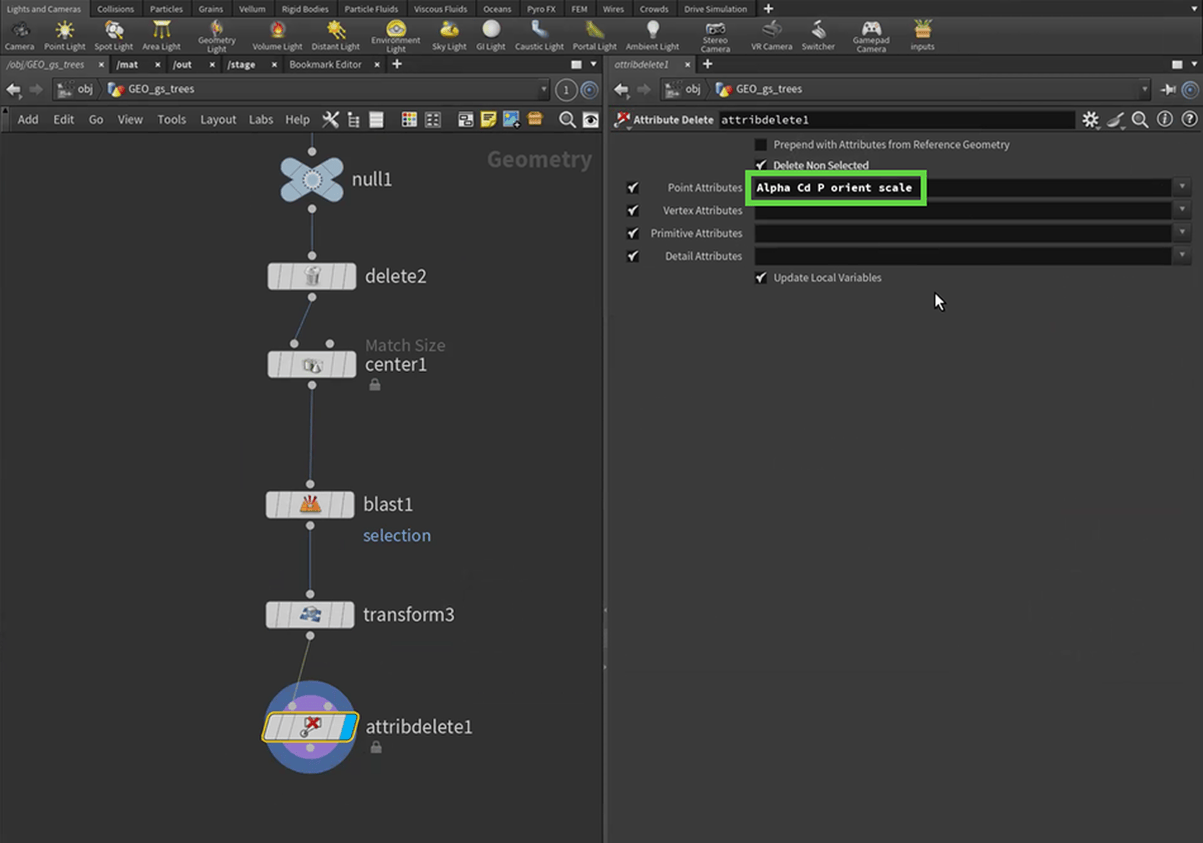Image resolution: width=1203 pixels, height=843 pixels.
Task: Open the parameter gear settings menu
Action: pyautogui.click(x=1090, y=120)
